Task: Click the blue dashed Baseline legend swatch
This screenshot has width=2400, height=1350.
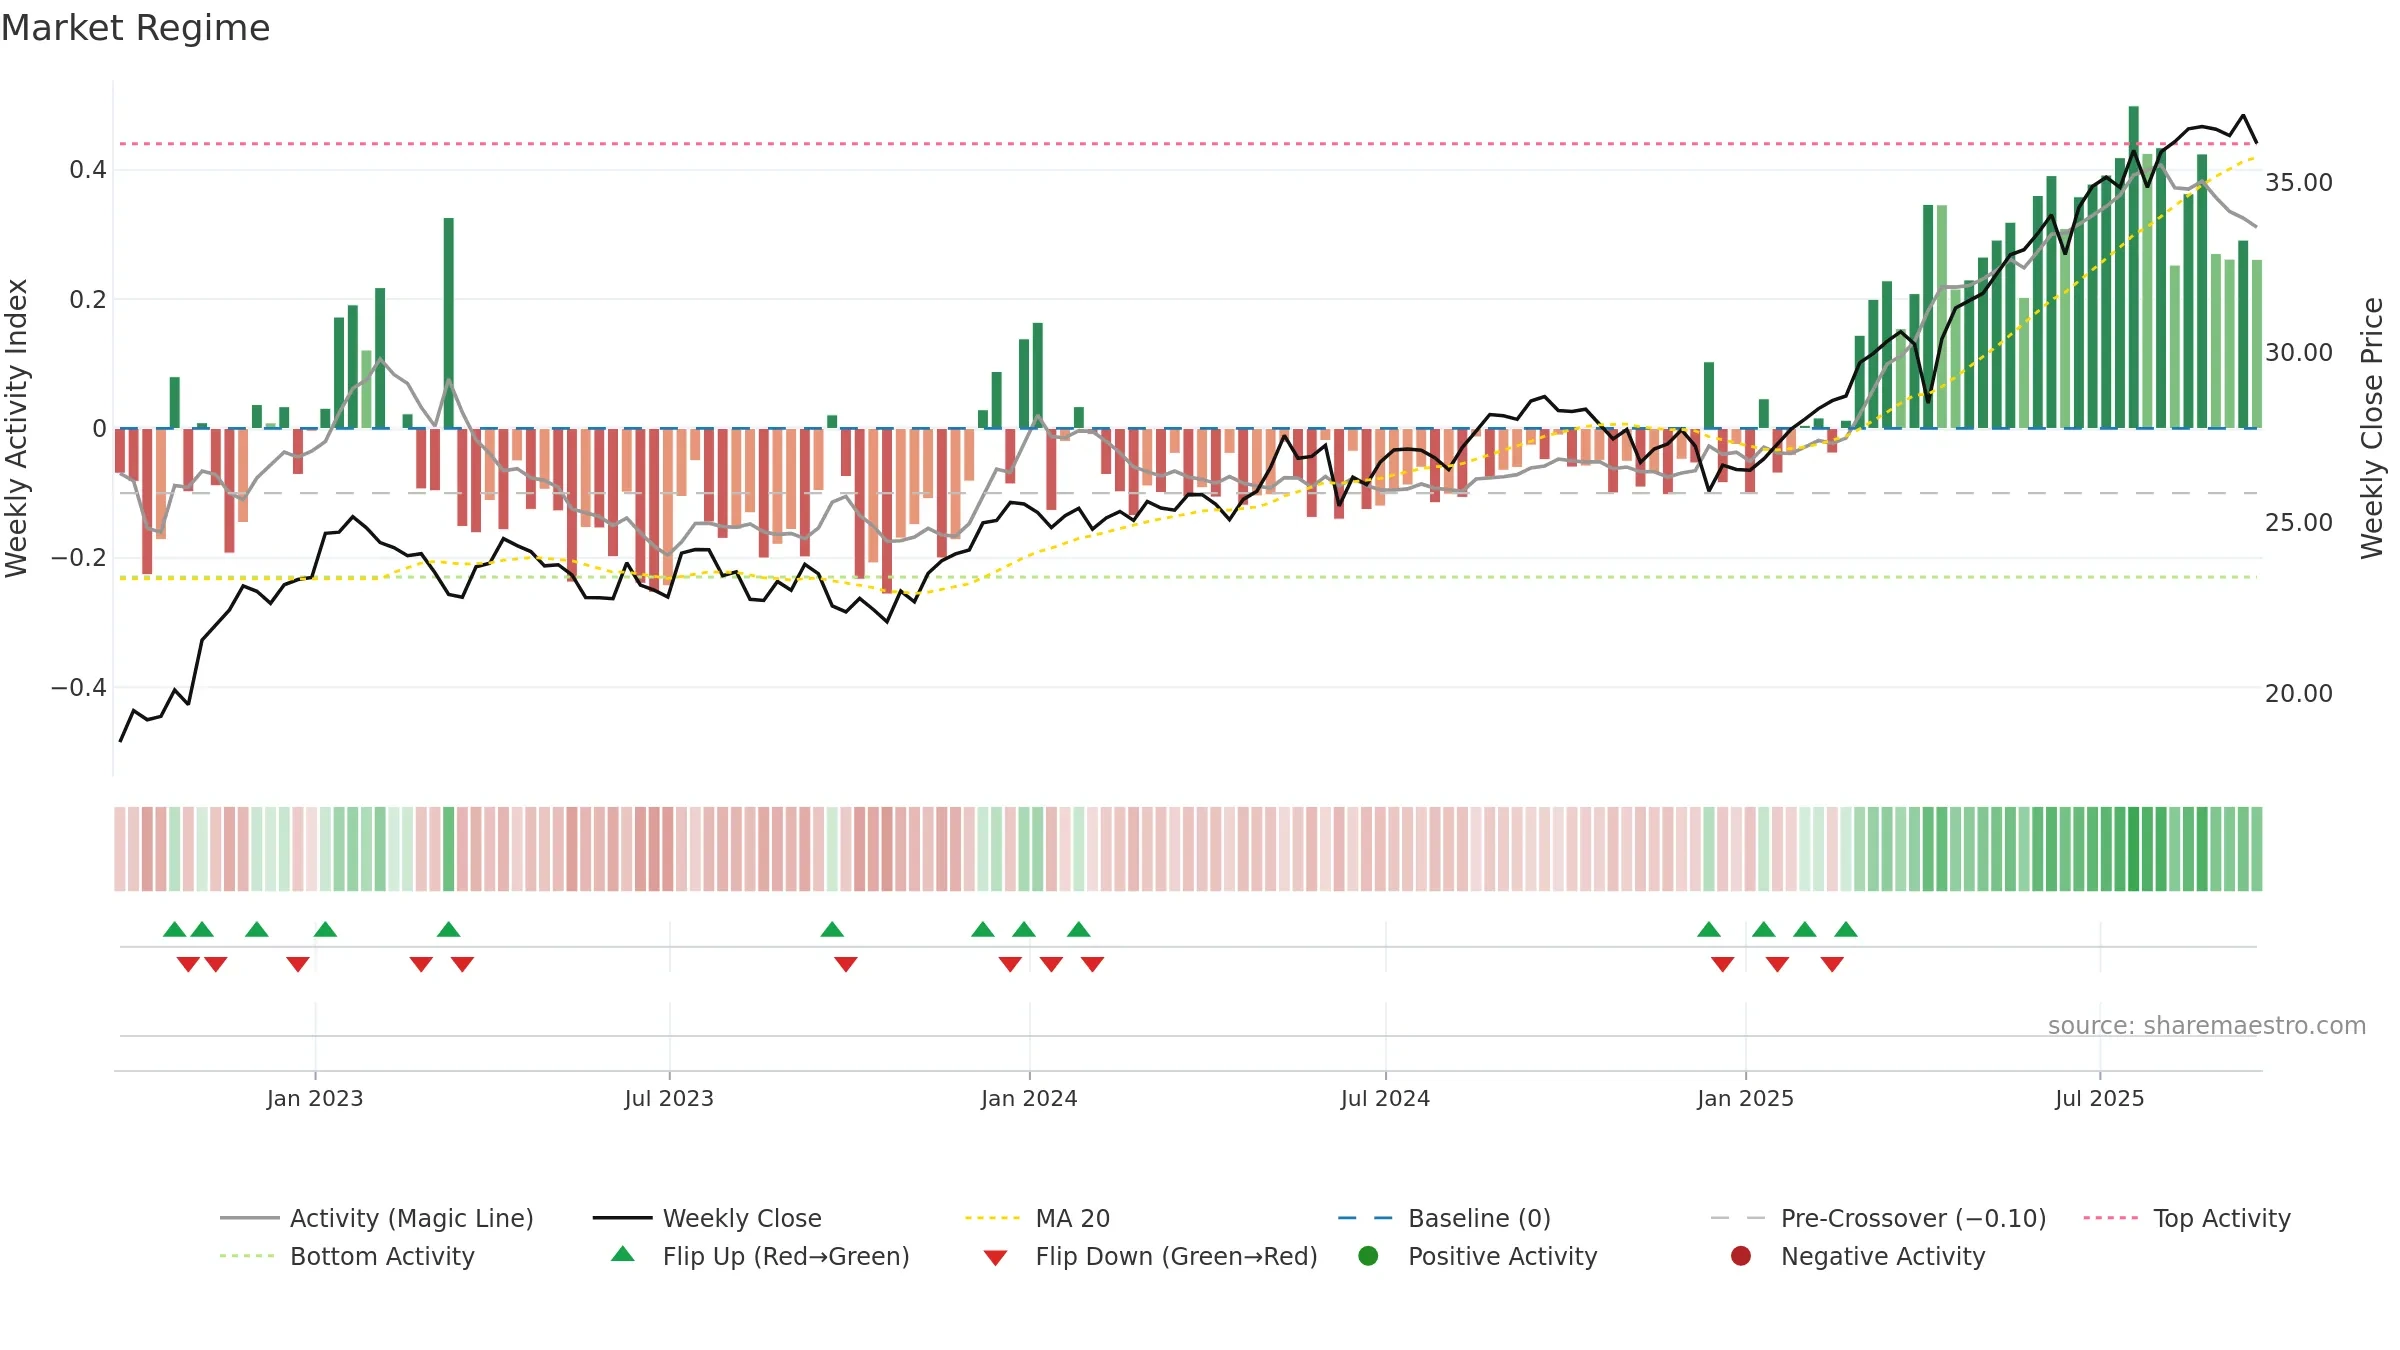Action: click(x=1365, y=1218)
